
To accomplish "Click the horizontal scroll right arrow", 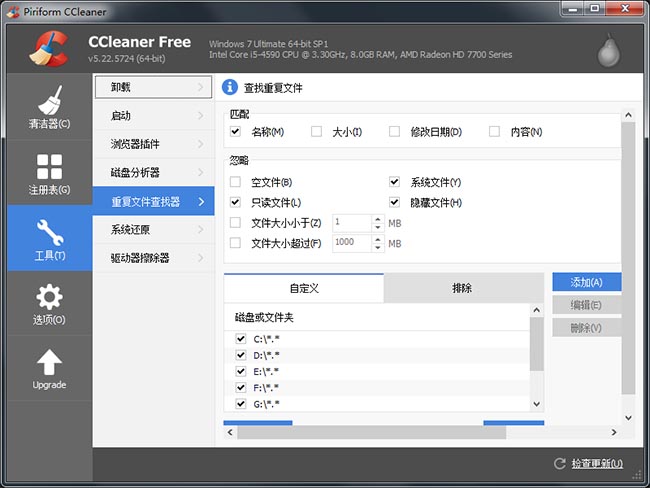I will (x=614, y=432).
